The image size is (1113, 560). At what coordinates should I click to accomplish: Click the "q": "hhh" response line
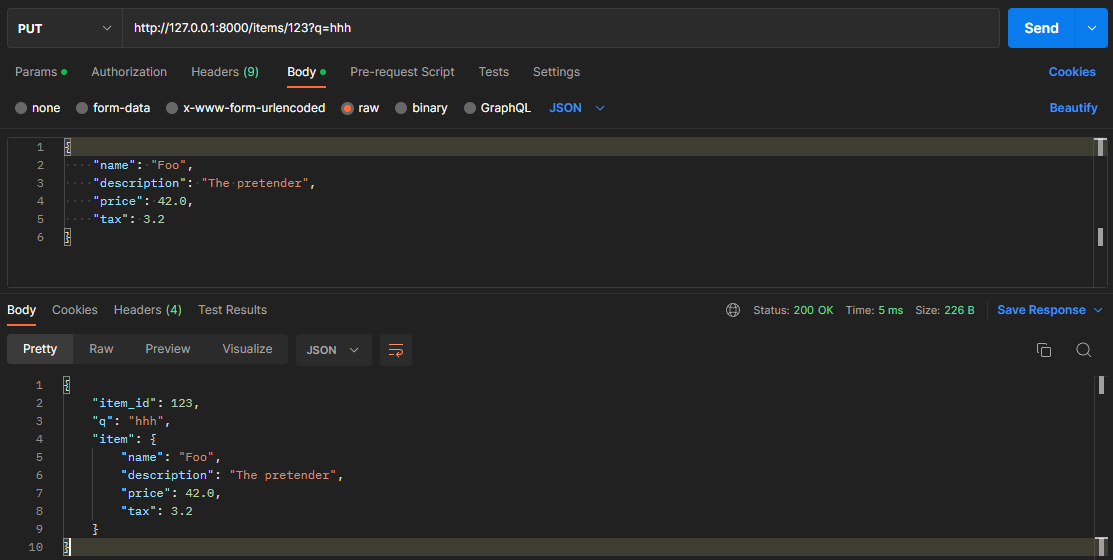coord(131,421)
